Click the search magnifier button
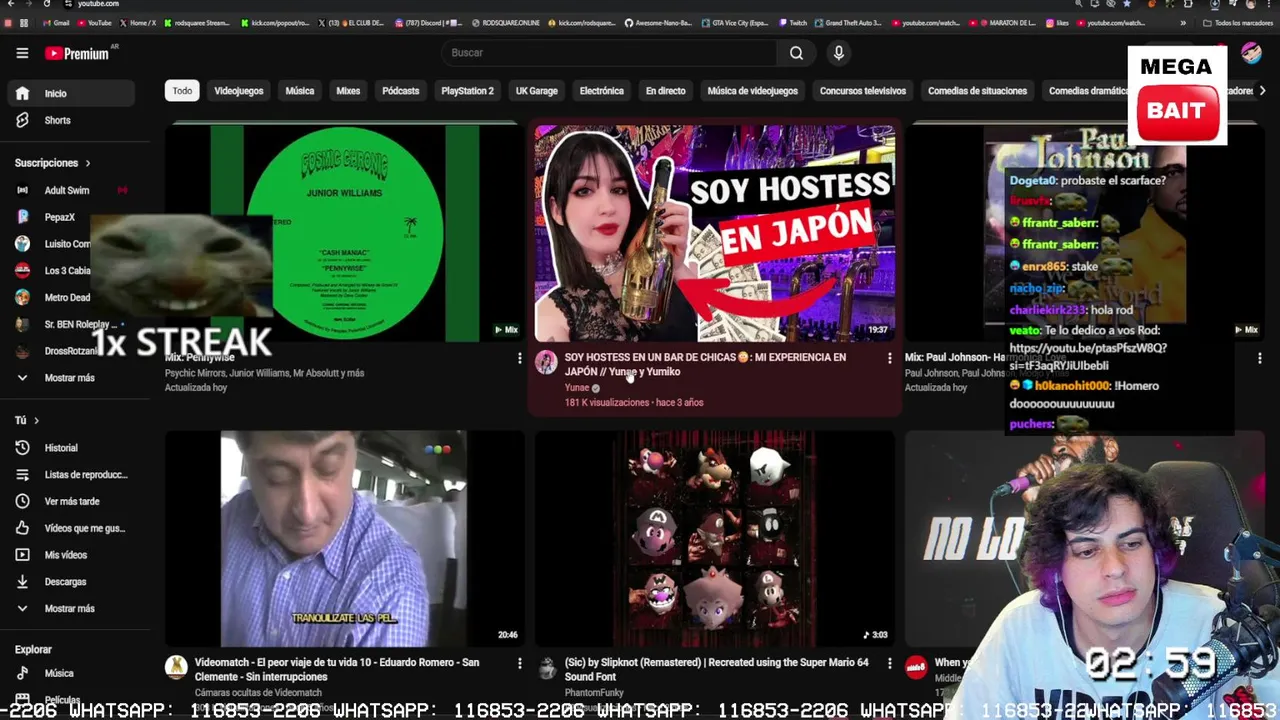This screenshot has width=1280, height=720. [x=796, y=53]
